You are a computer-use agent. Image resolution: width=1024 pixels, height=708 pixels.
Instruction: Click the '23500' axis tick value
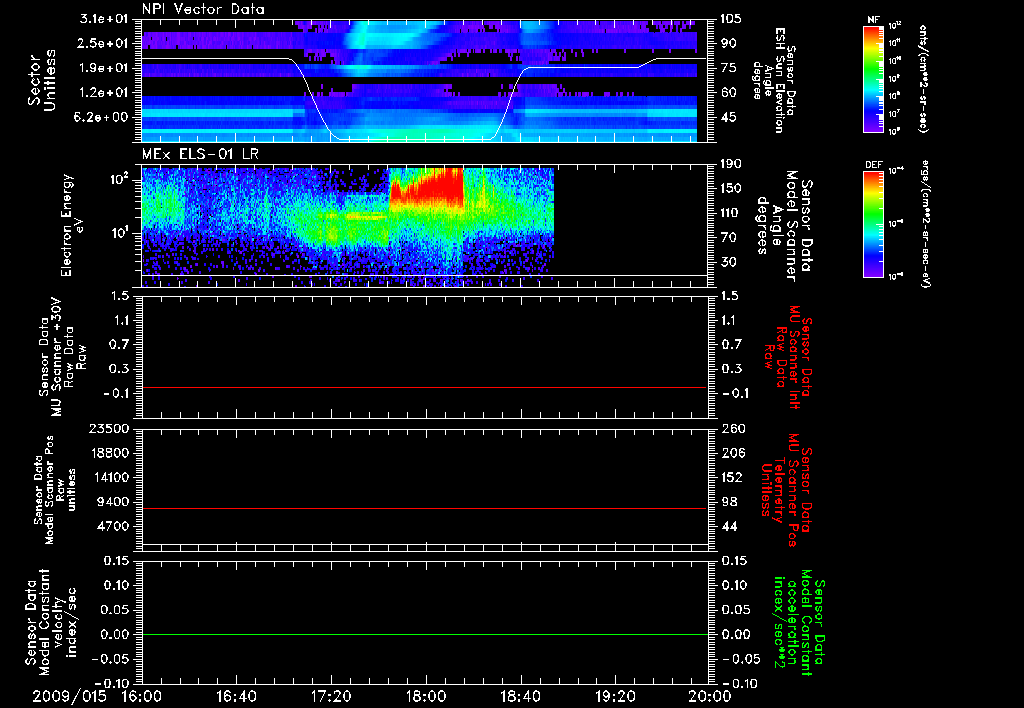click(110, 428)
